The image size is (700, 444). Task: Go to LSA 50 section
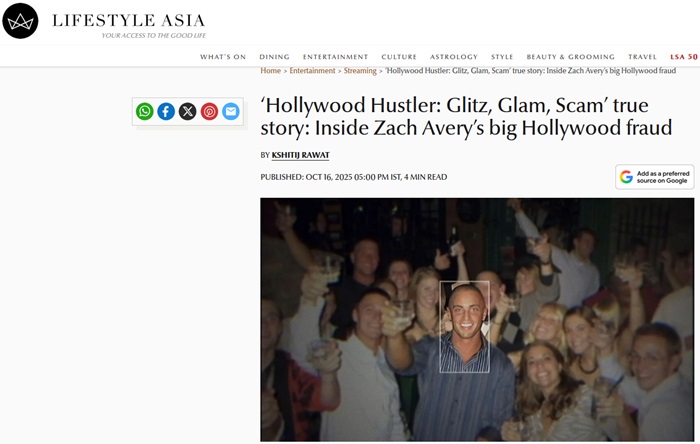pos(684,57)
